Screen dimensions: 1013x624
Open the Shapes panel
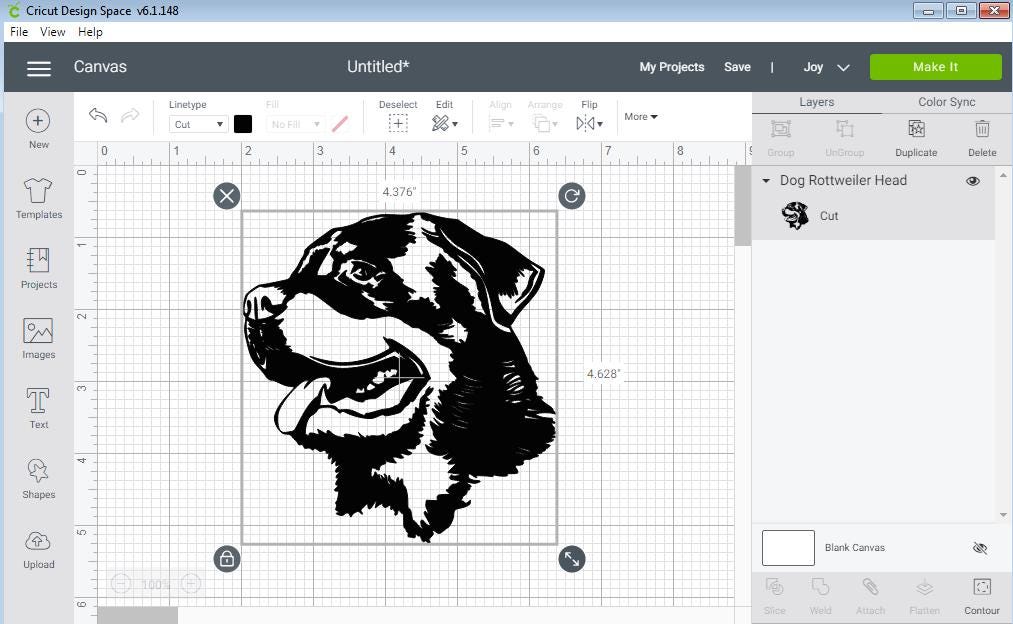38,479
